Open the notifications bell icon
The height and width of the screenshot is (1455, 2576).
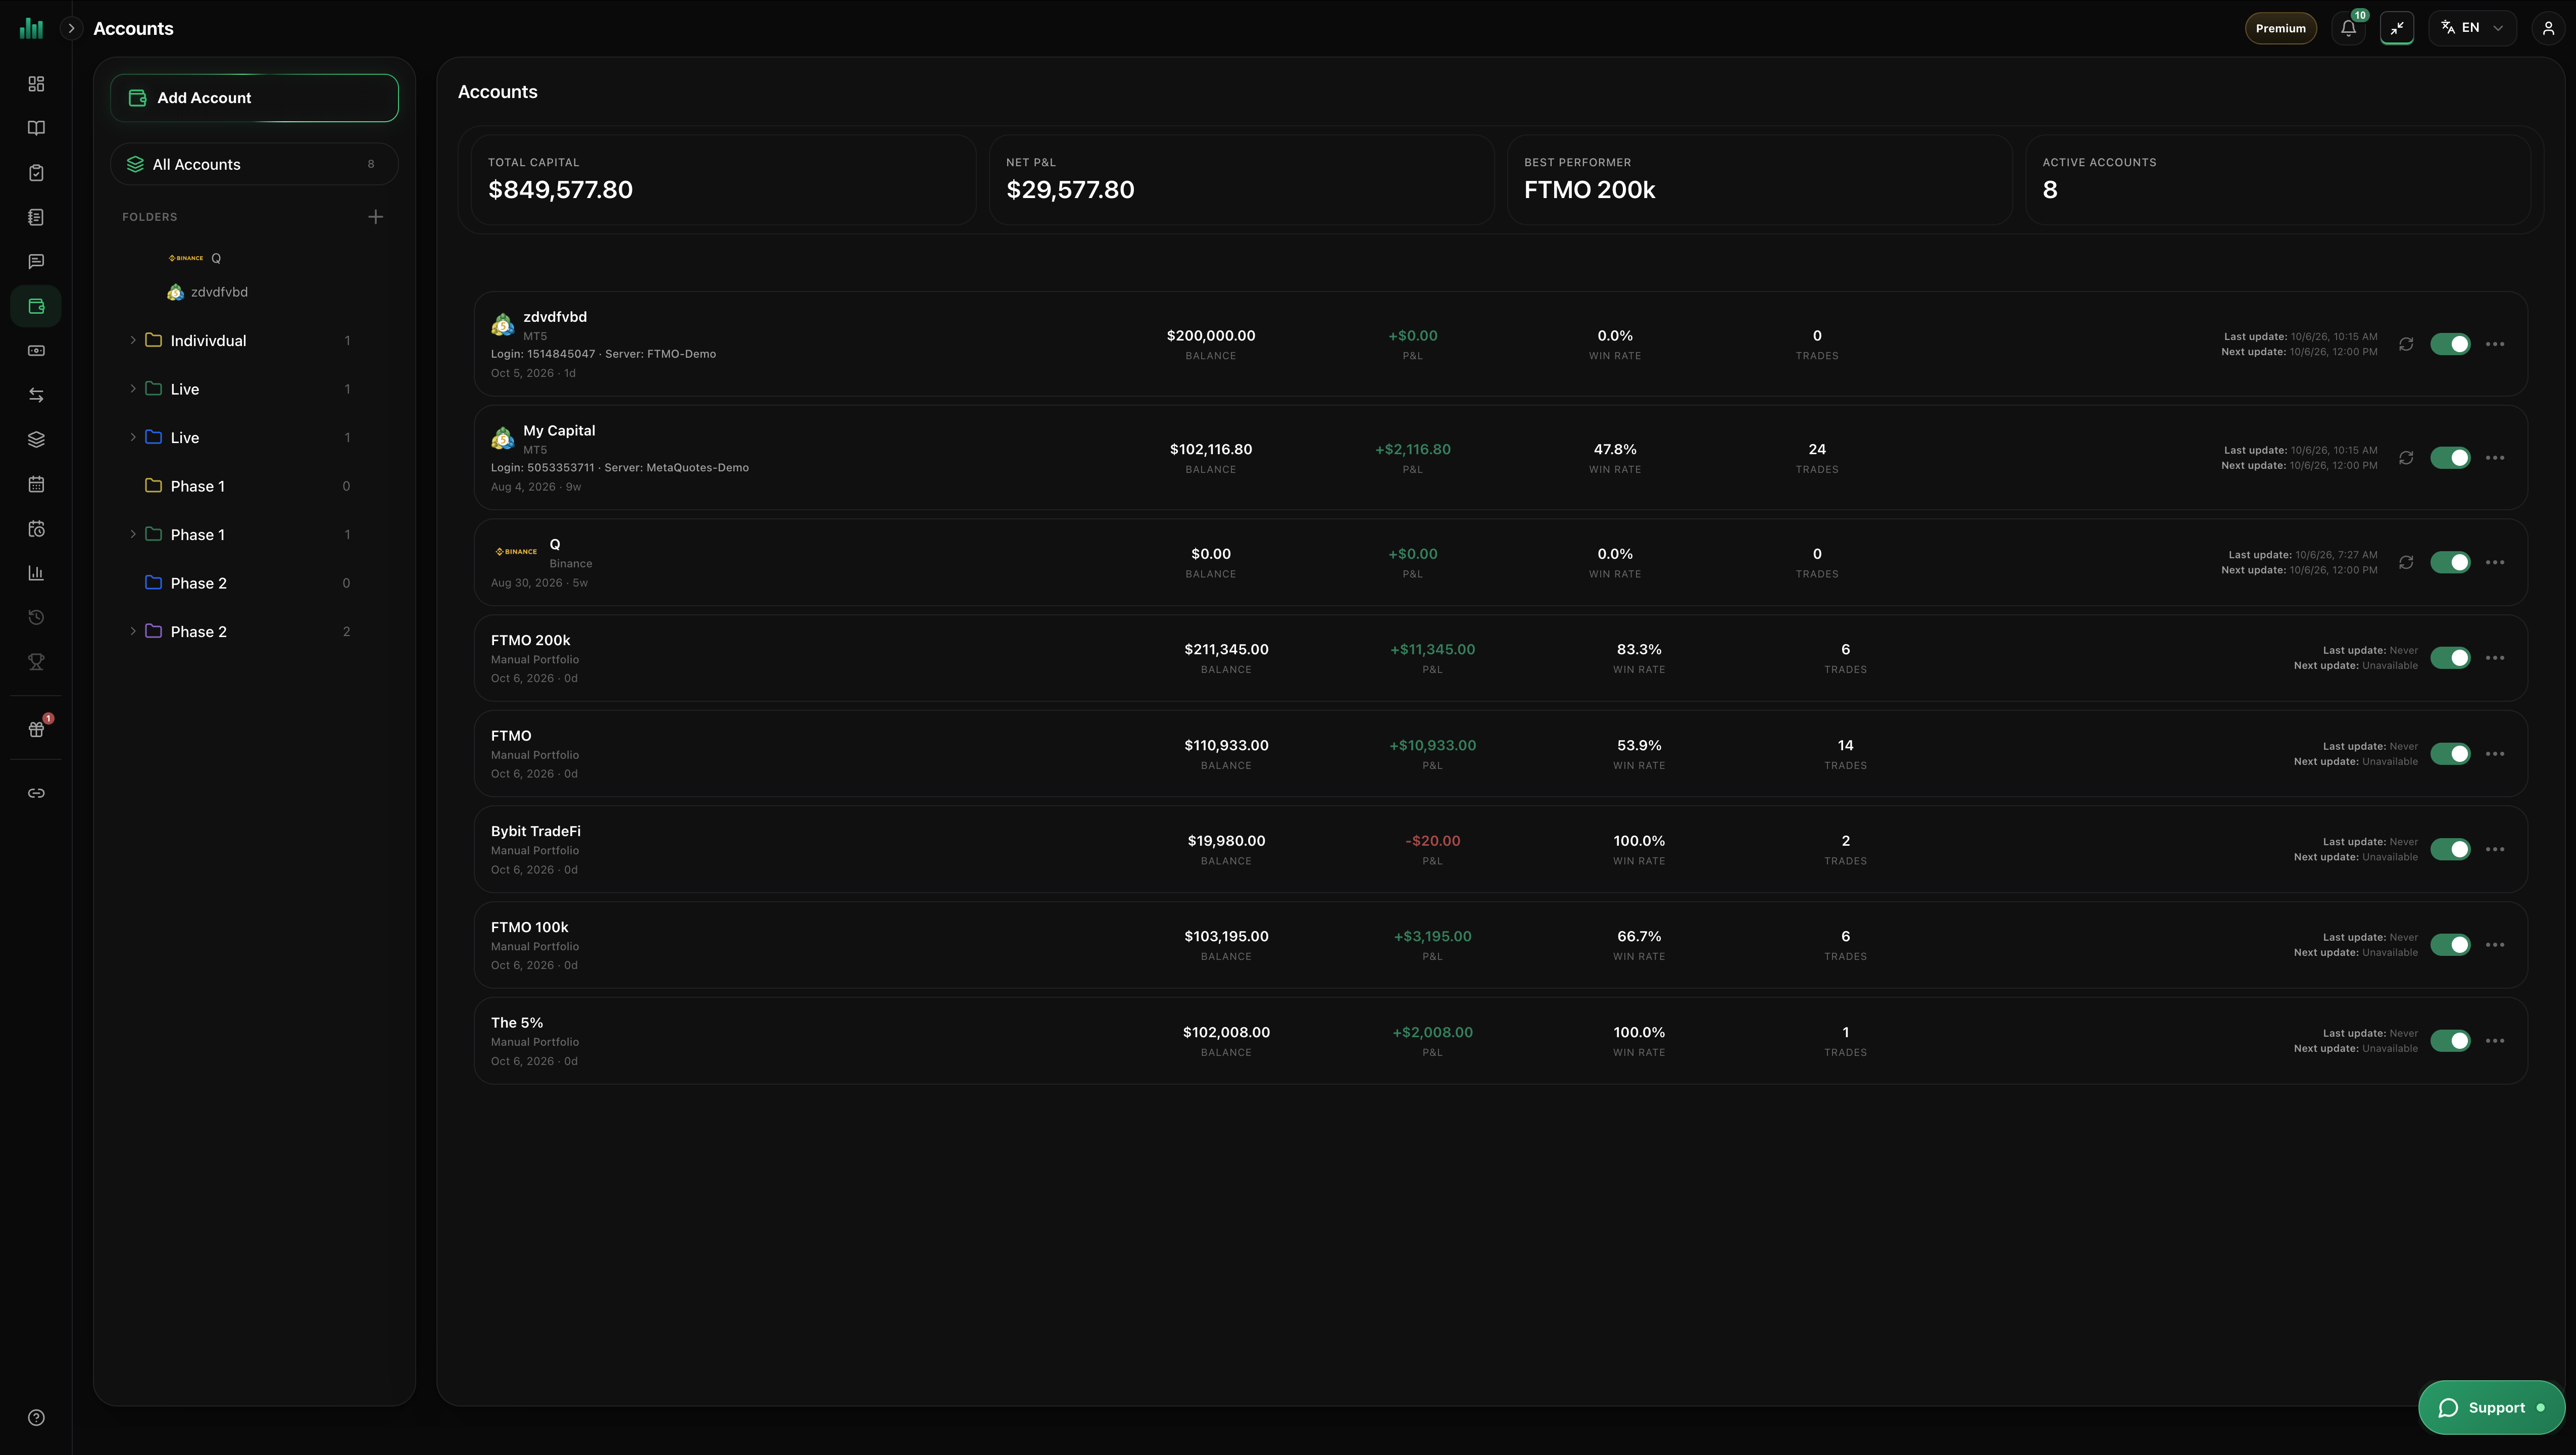(2348, 28)
